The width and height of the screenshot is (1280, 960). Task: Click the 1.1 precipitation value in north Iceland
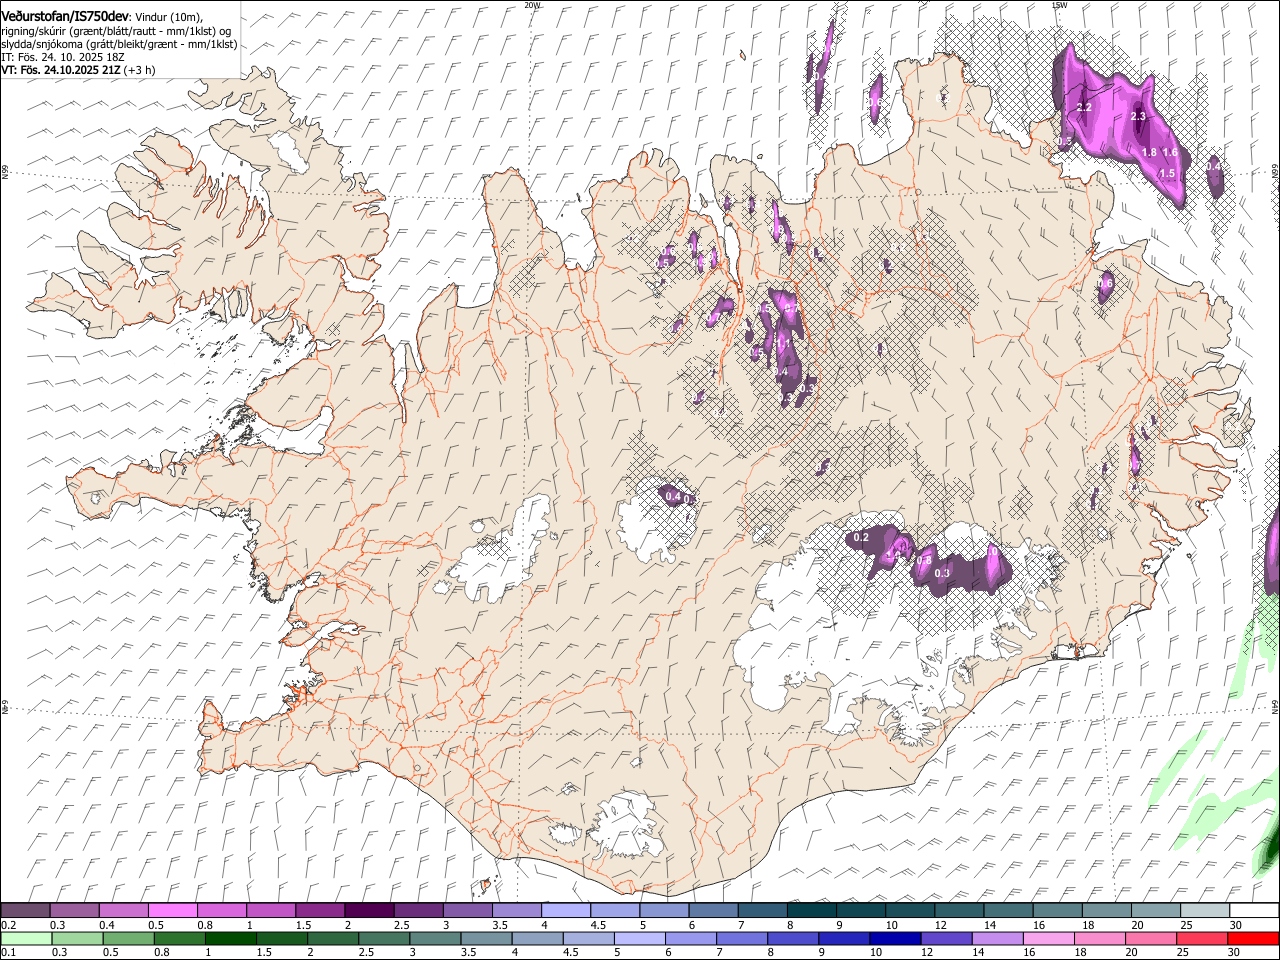tap(783, 343)
